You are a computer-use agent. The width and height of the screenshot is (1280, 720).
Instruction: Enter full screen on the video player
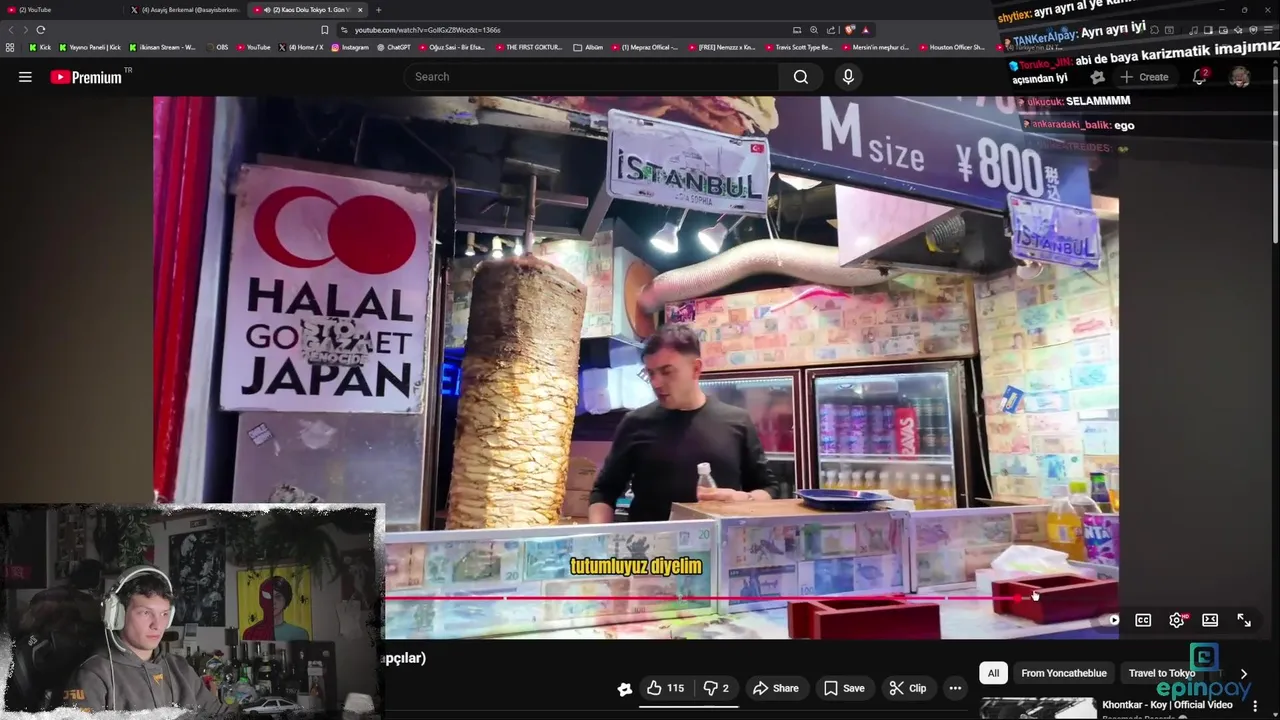point(1244,620)
